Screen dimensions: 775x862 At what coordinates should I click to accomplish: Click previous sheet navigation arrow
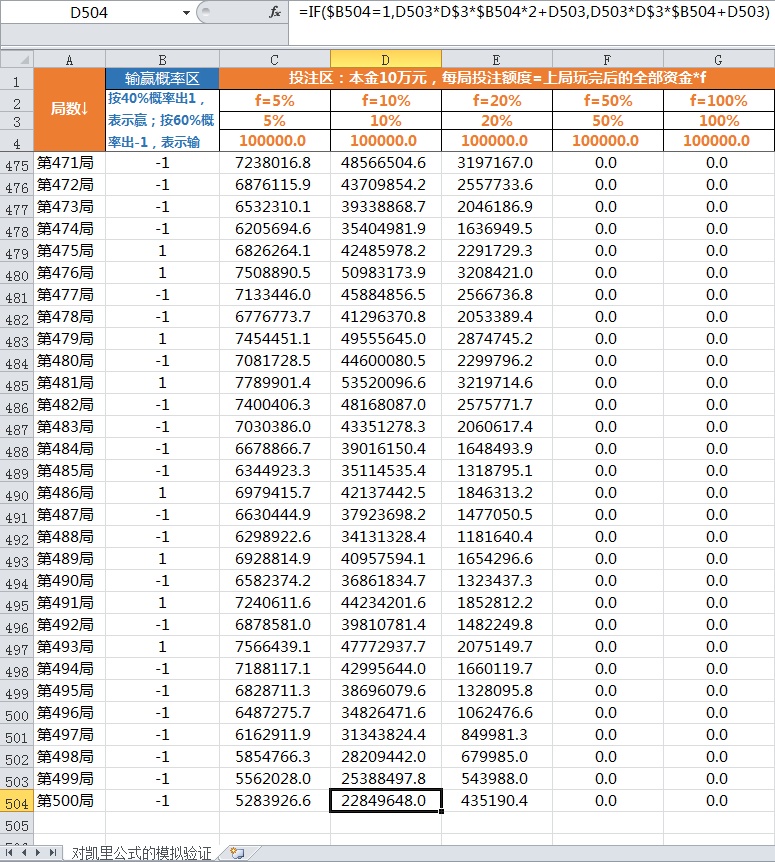(x=25, y=853)
